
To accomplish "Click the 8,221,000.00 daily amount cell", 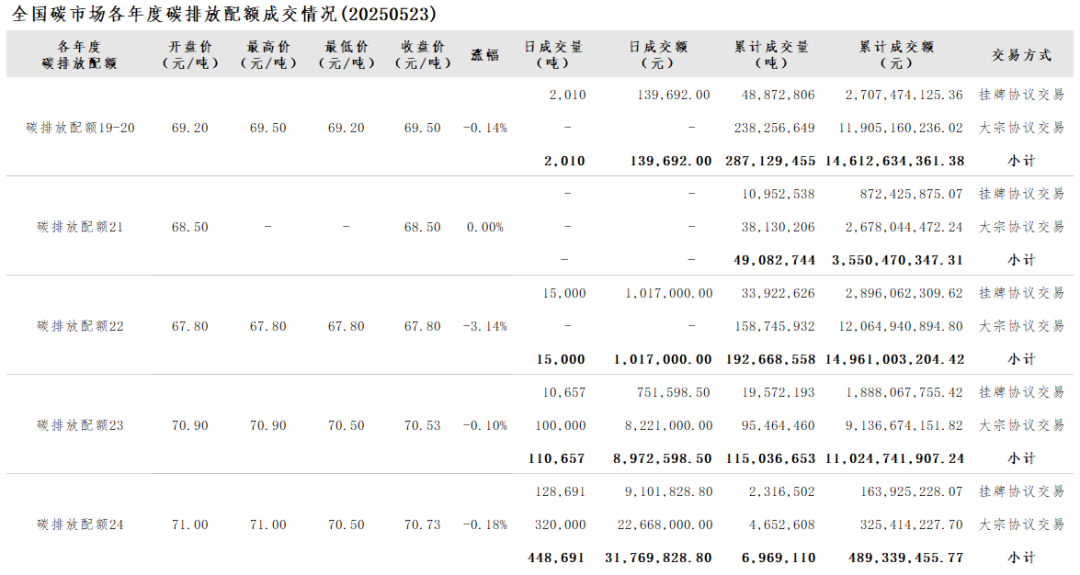I will point(668,425).
